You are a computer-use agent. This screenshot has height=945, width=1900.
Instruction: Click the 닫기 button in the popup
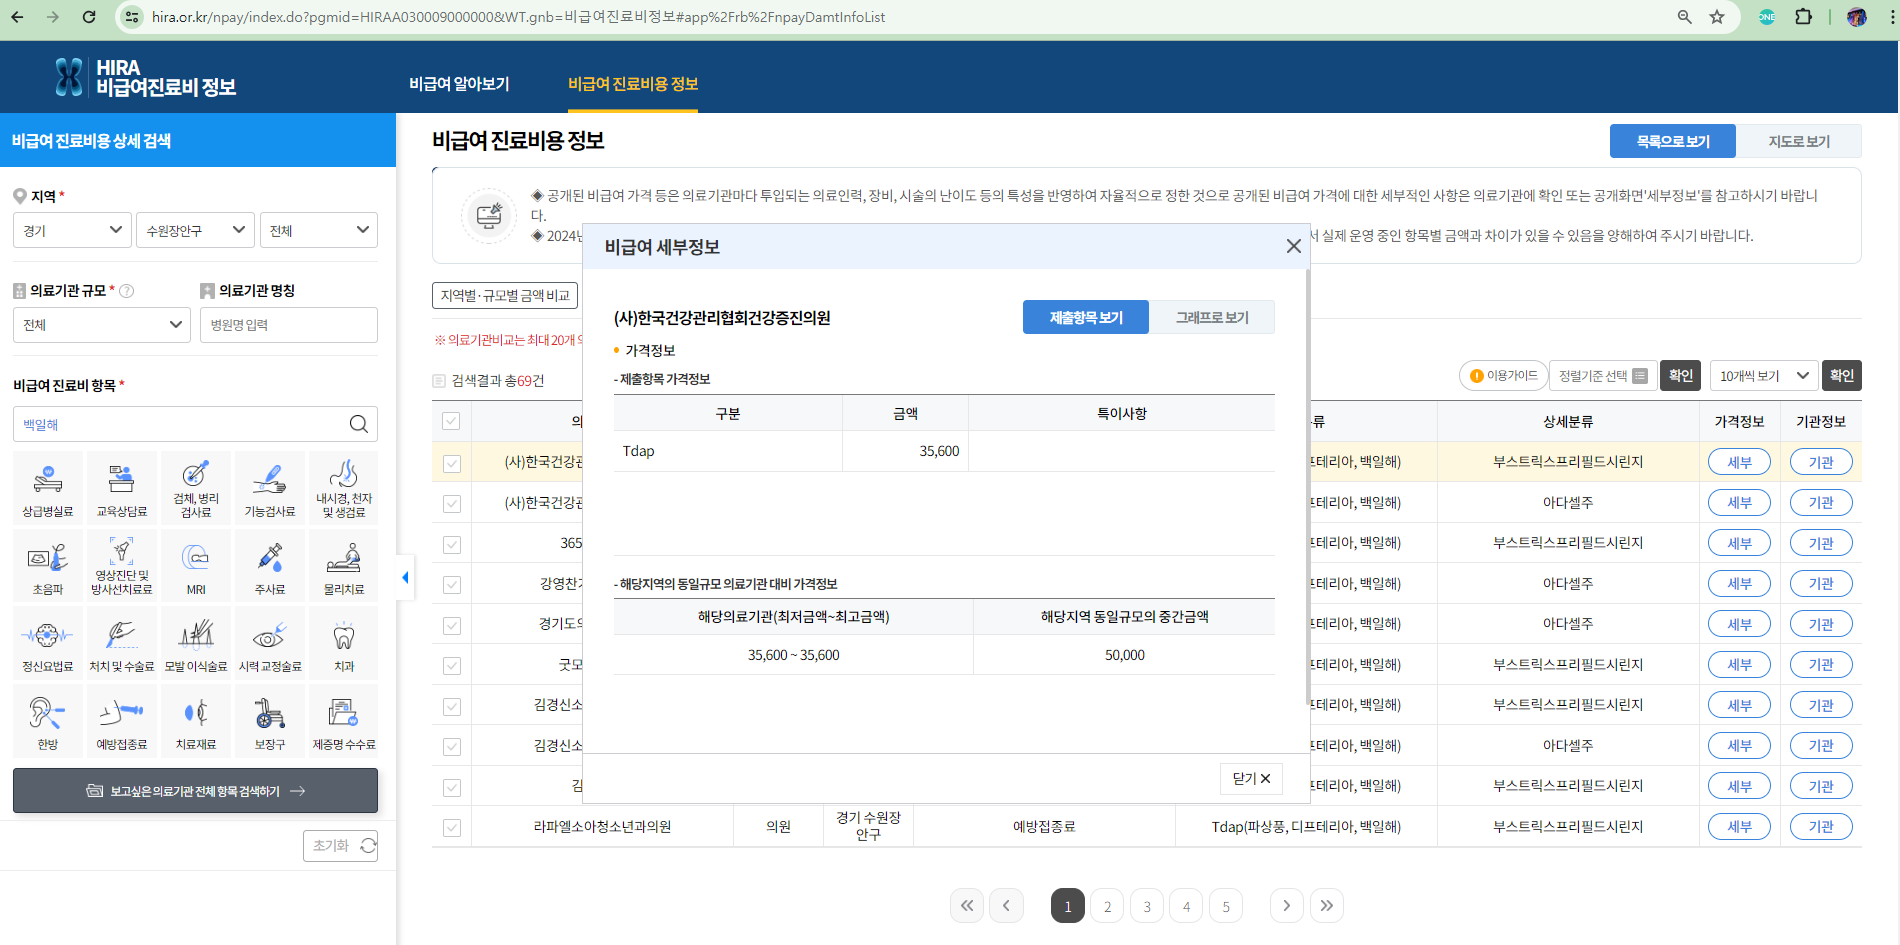click(1251, 778)
